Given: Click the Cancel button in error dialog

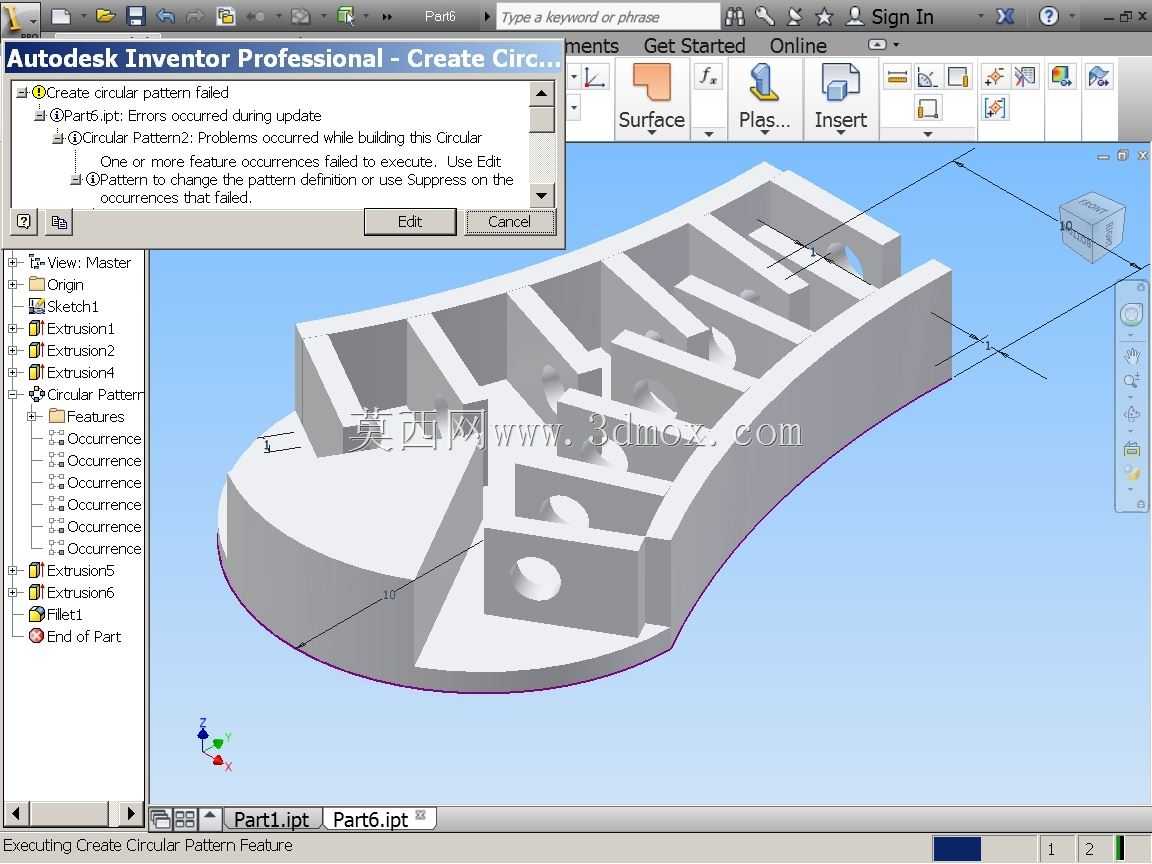Looking at the screenshot, I should (509, 222).
